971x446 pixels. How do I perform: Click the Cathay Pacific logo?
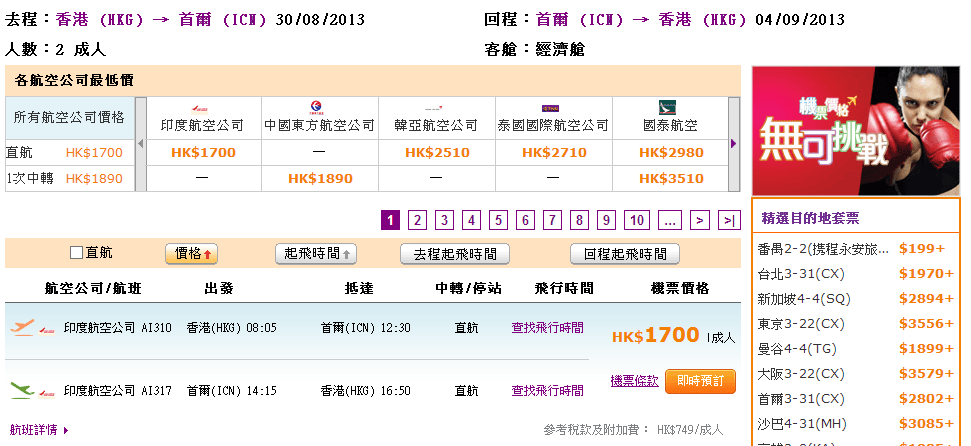tap(667, 107)
